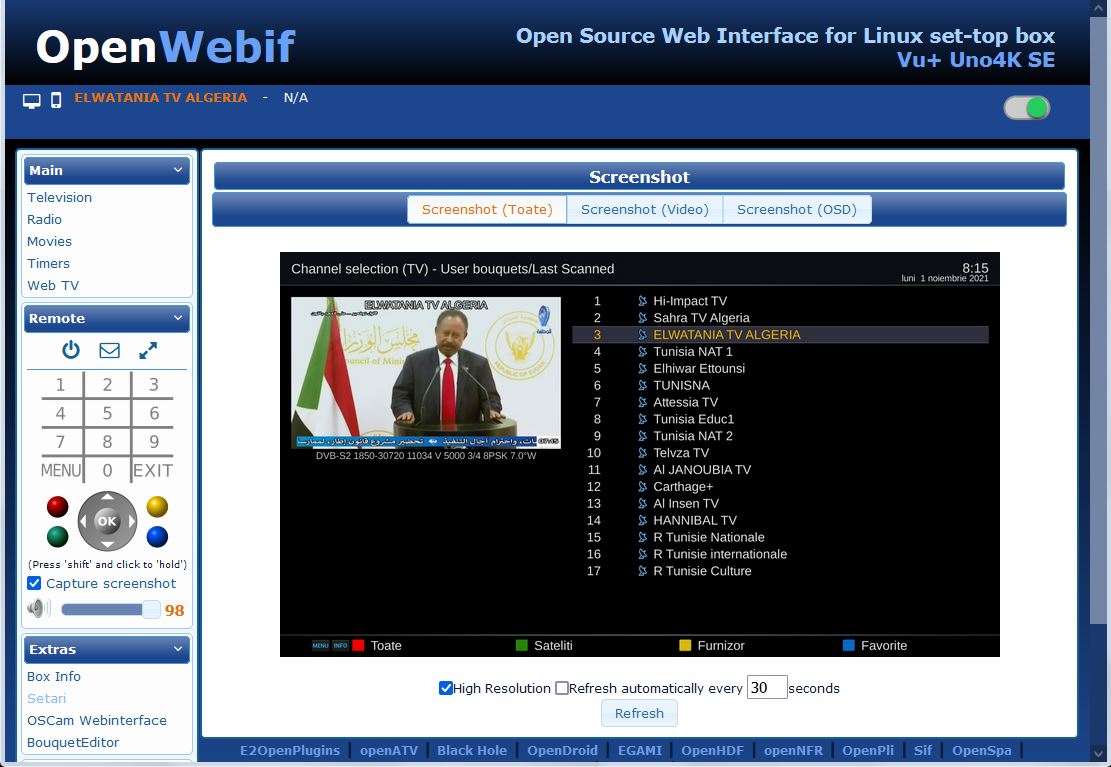Viewport: 1111px width, 767px height.
Task: Open Box Info in Extras
Action: point(54,676)
